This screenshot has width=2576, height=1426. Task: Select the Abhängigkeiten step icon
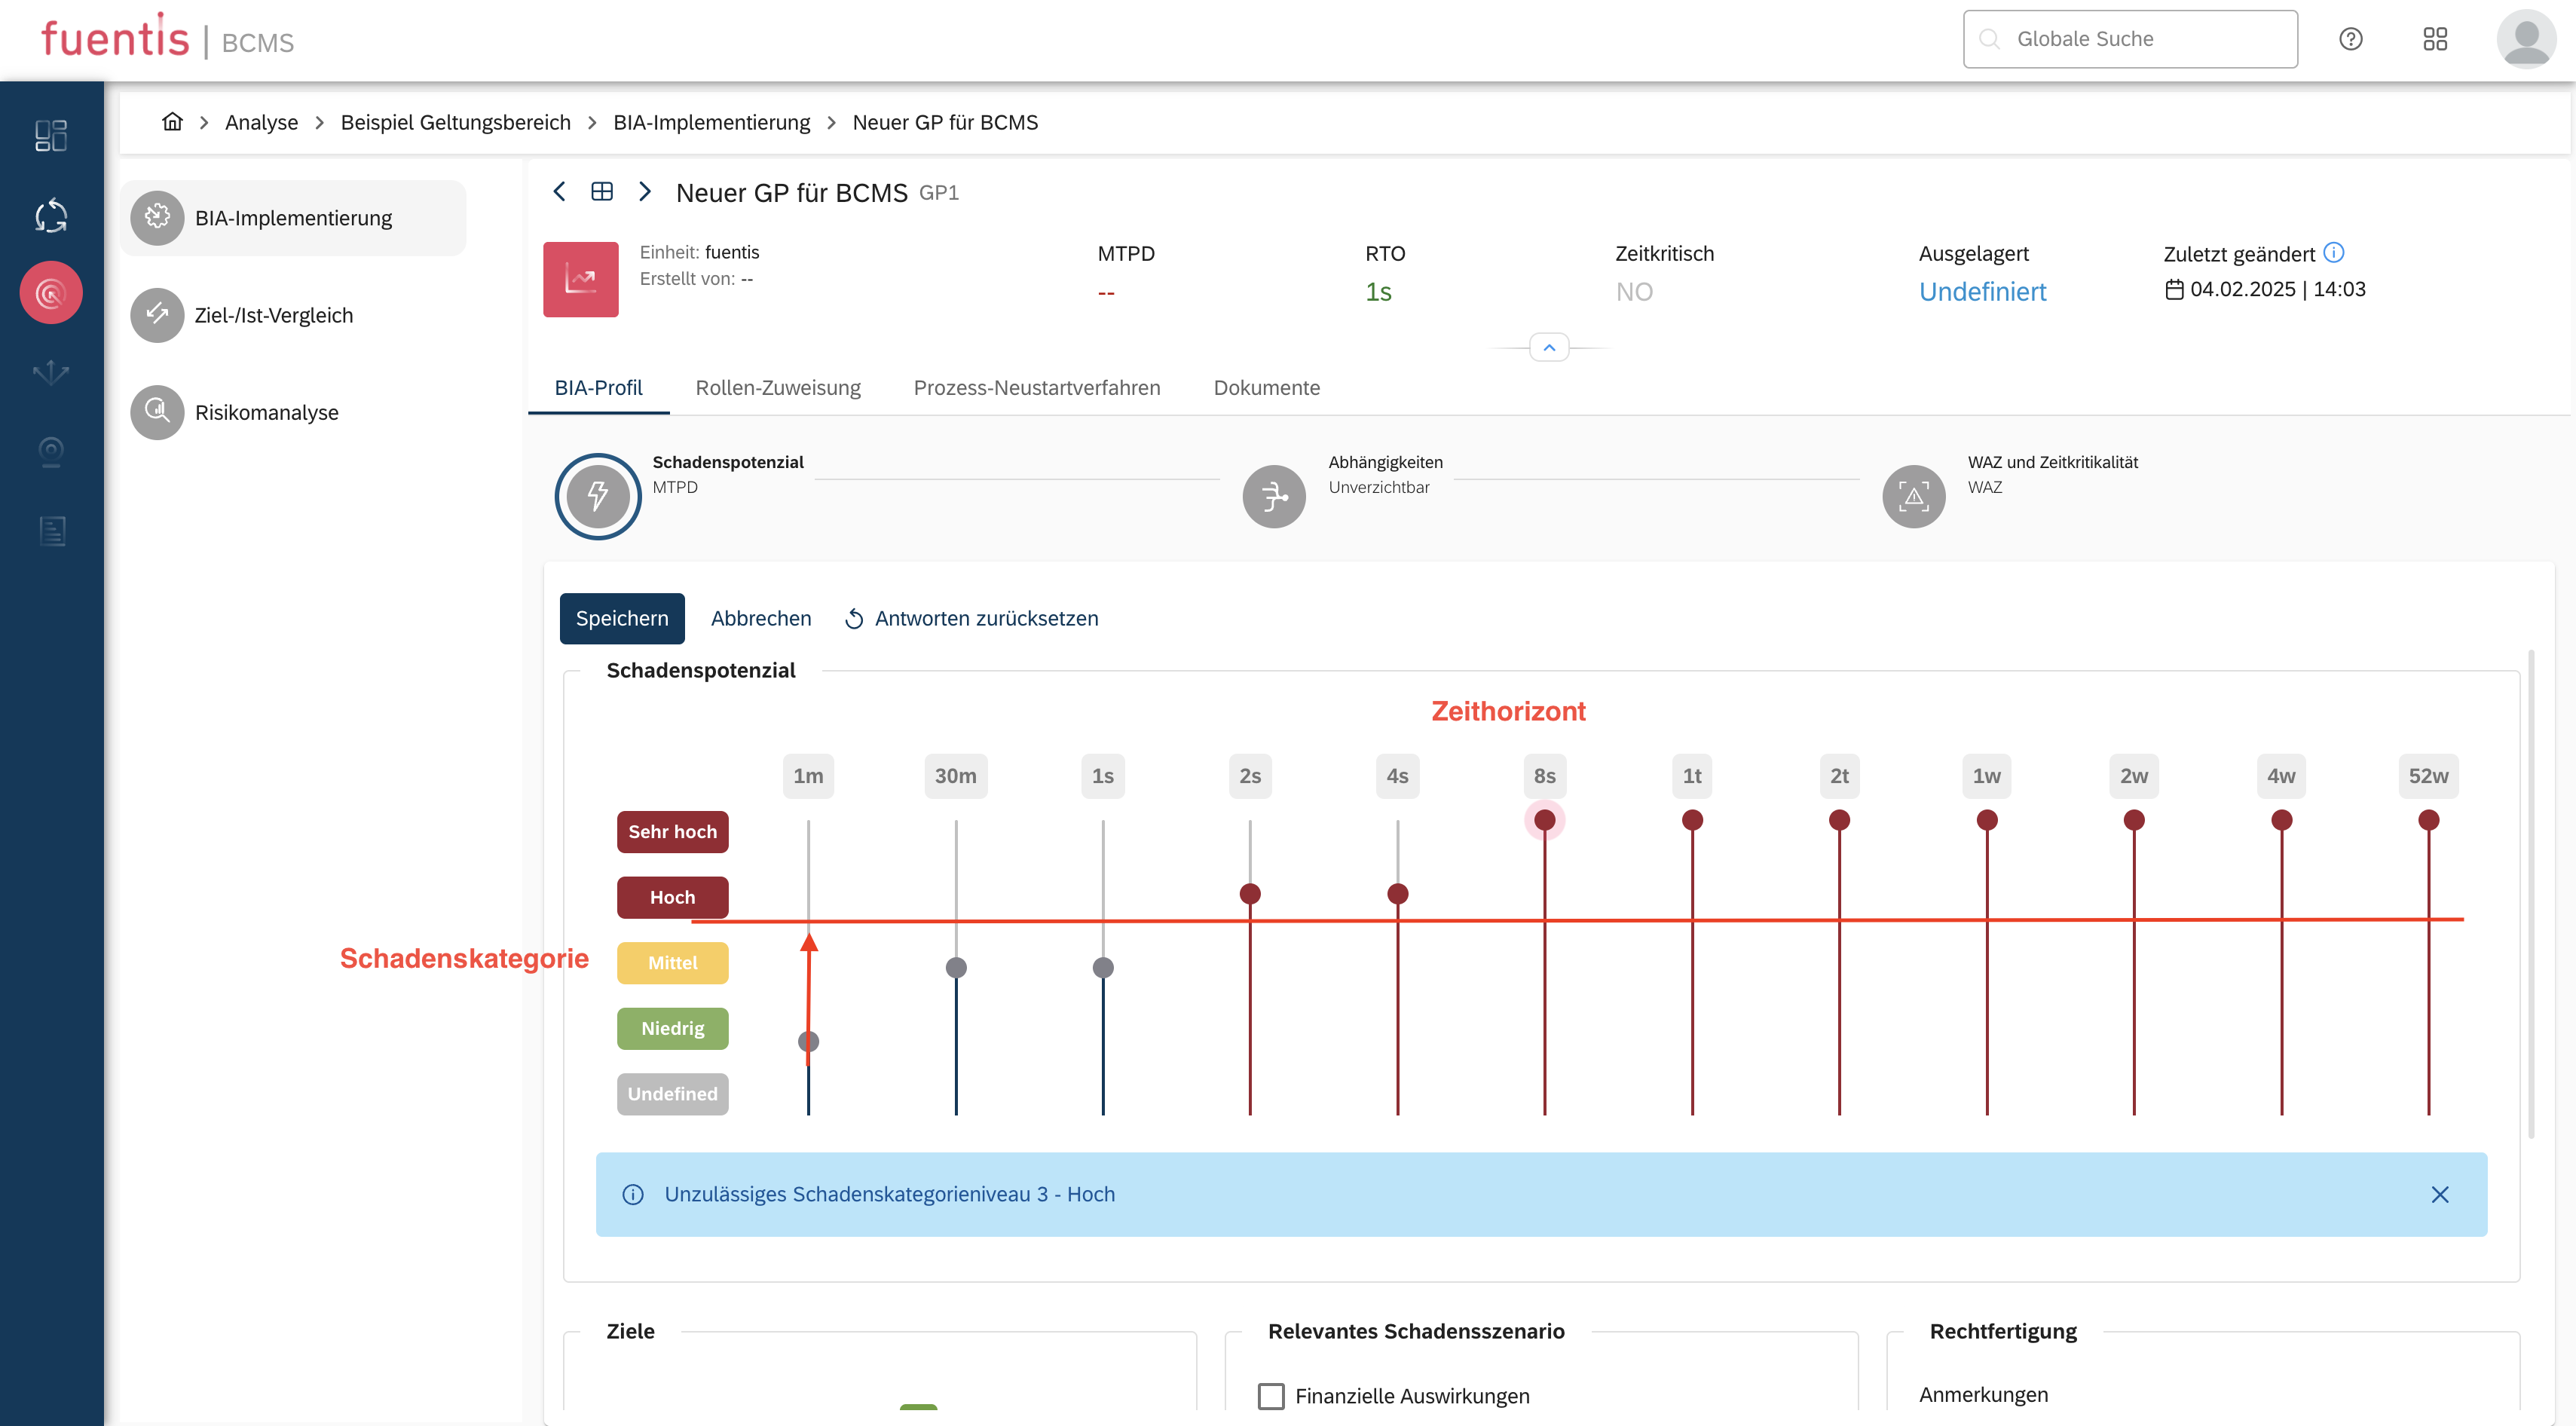tap(1273, 496)
